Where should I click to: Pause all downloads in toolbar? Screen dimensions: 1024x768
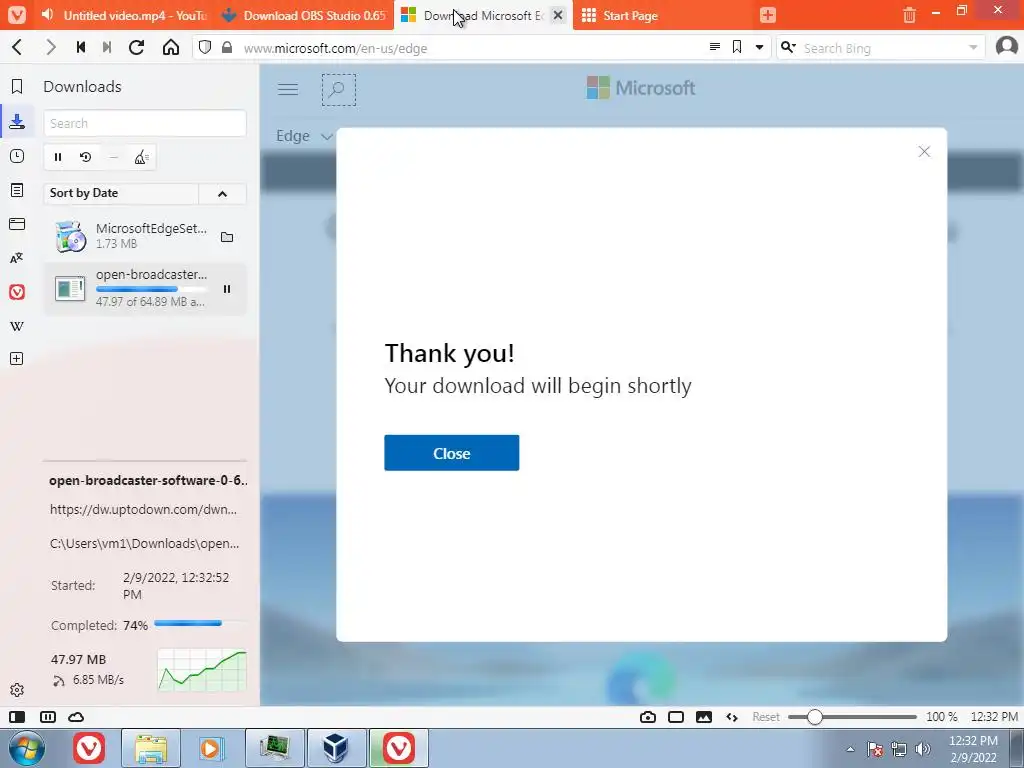[58, 157]
